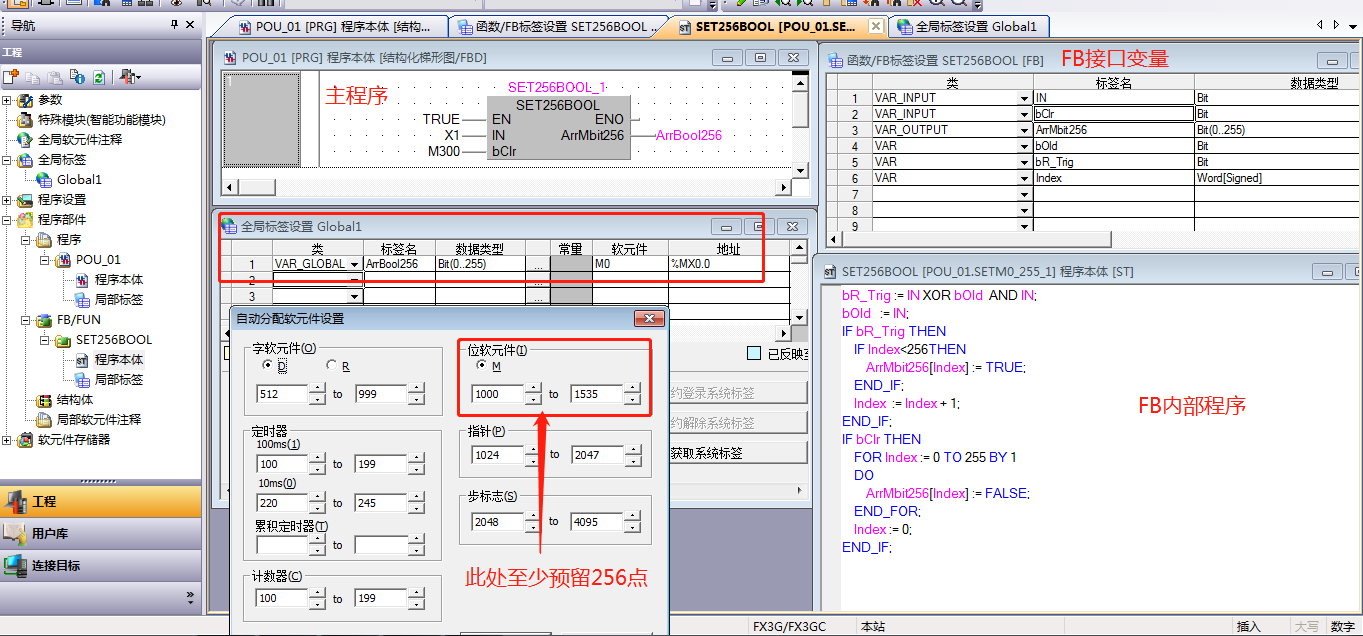This screenshot has height=636, width=1363.
Task: Switch to the 全局标签设置 Global1 tab
Action: pyautogui.click(x=967, y=27)
